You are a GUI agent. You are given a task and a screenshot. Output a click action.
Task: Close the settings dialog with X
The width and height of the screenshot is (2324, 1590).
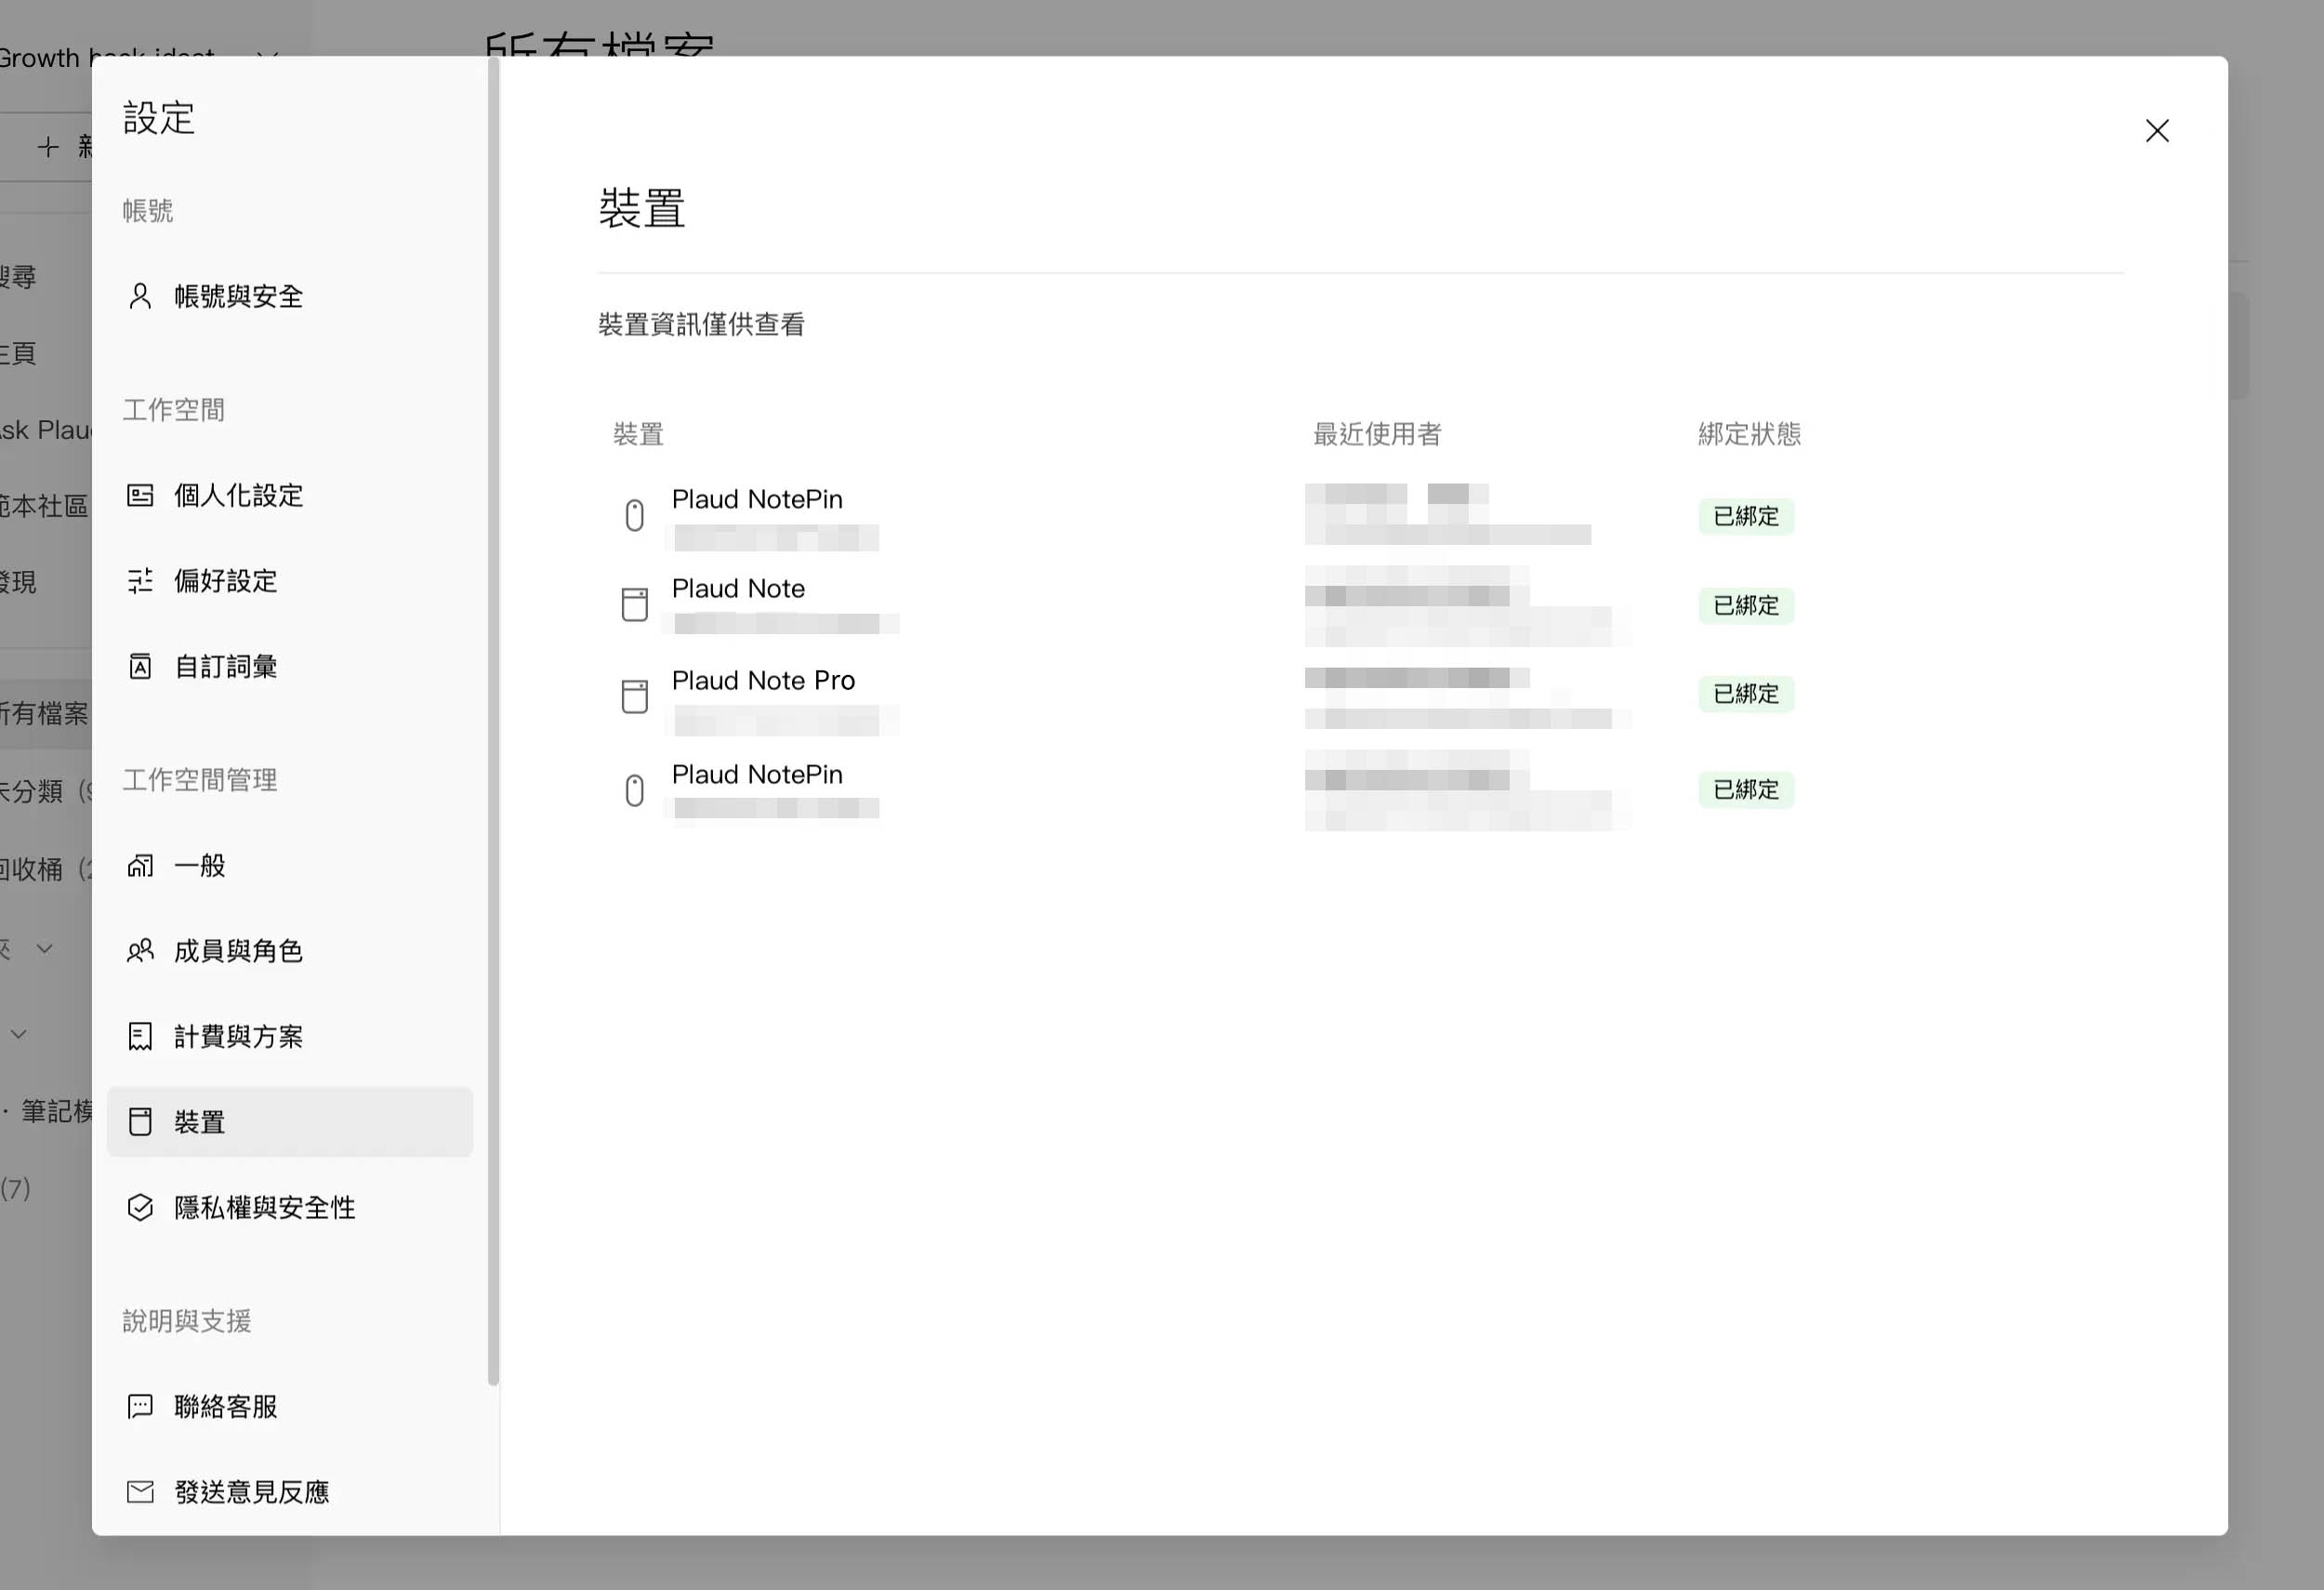point(2157,131)
